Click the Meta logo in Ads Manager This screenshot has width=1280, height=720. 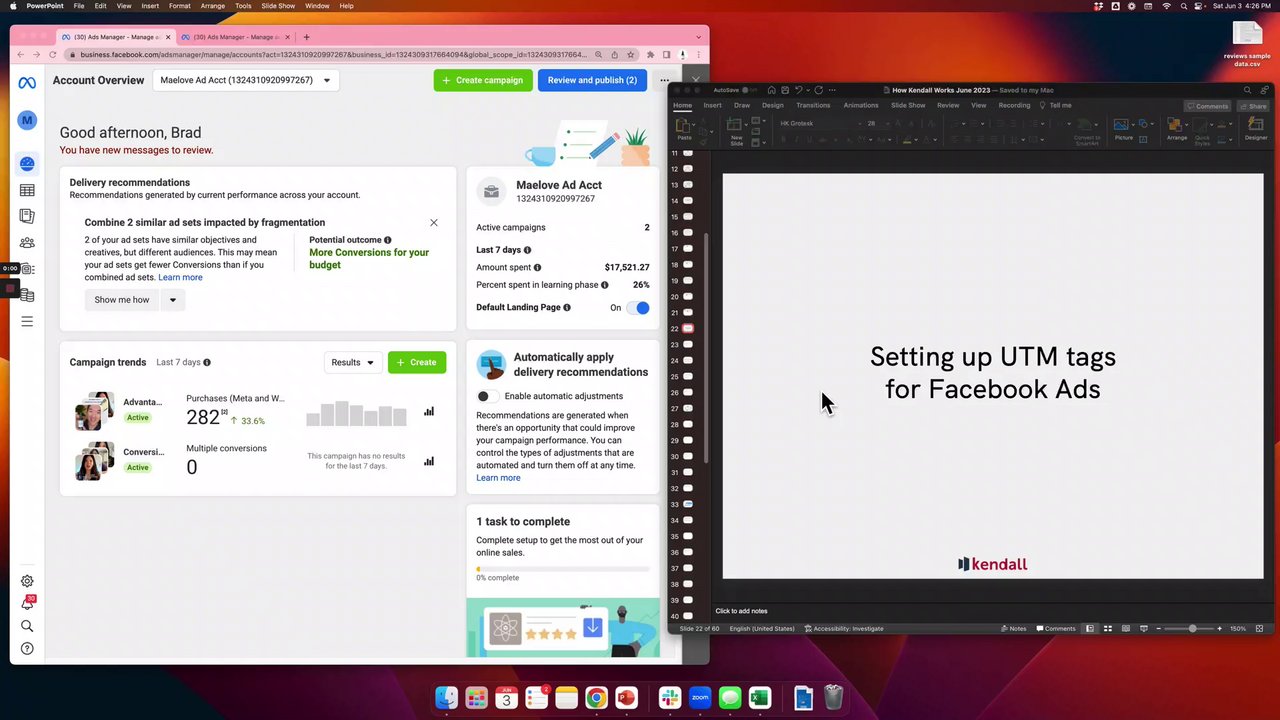27,82
